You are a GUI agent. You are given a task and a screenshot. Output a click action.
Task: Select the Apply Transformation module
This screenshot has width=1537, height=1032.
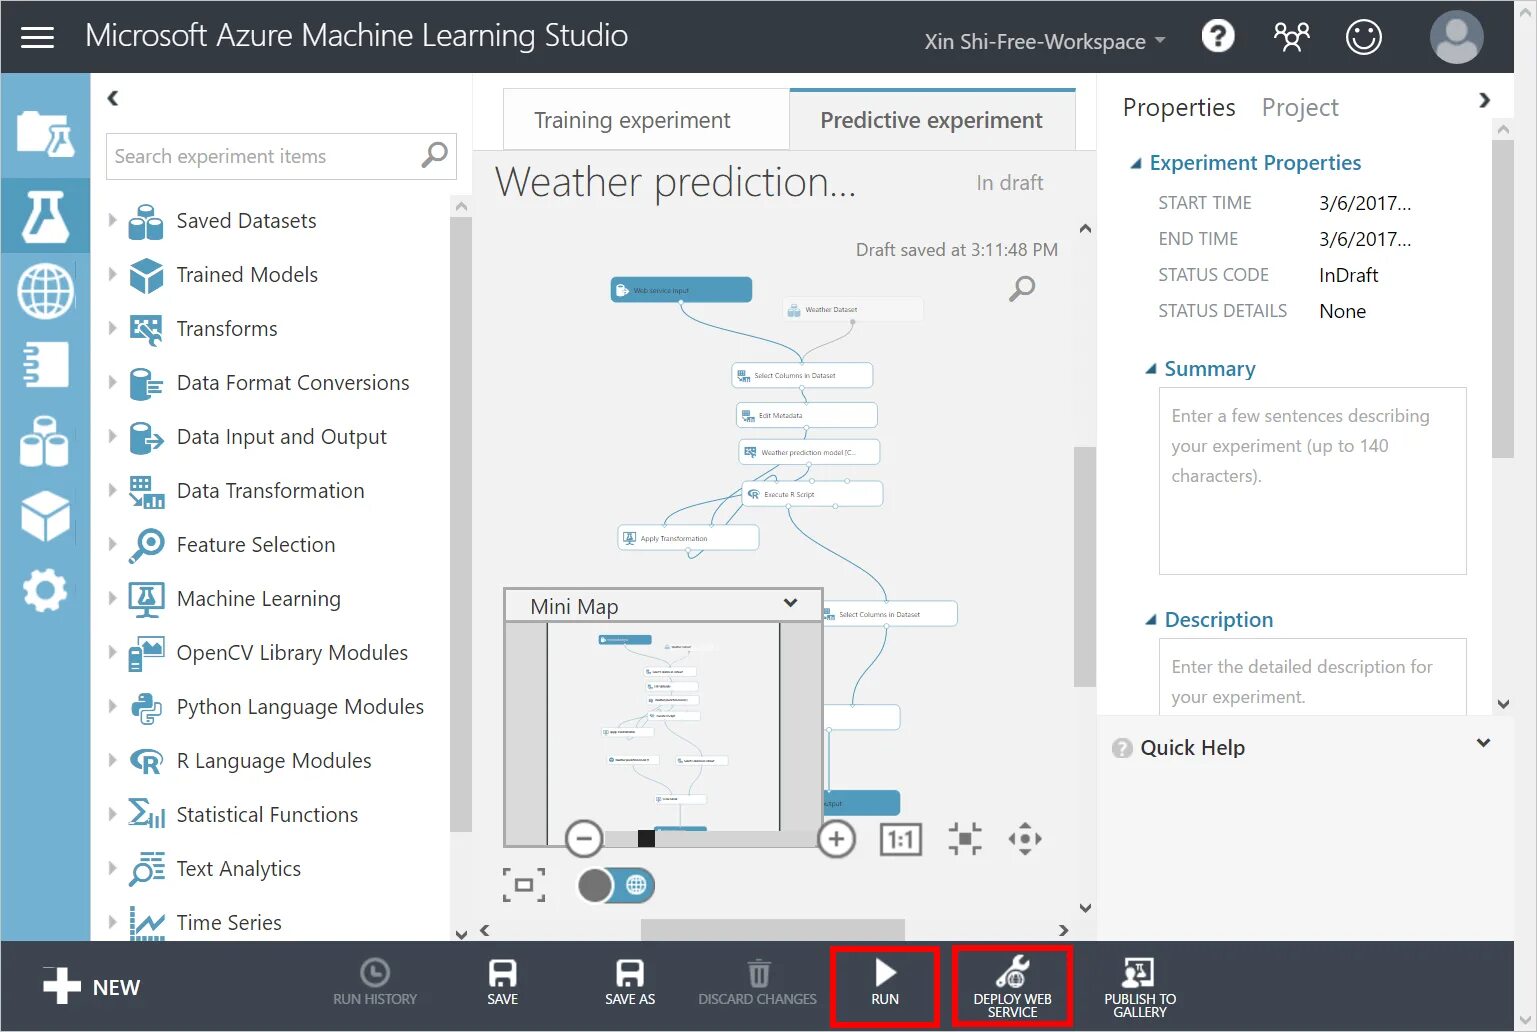[x=688, y=538]
